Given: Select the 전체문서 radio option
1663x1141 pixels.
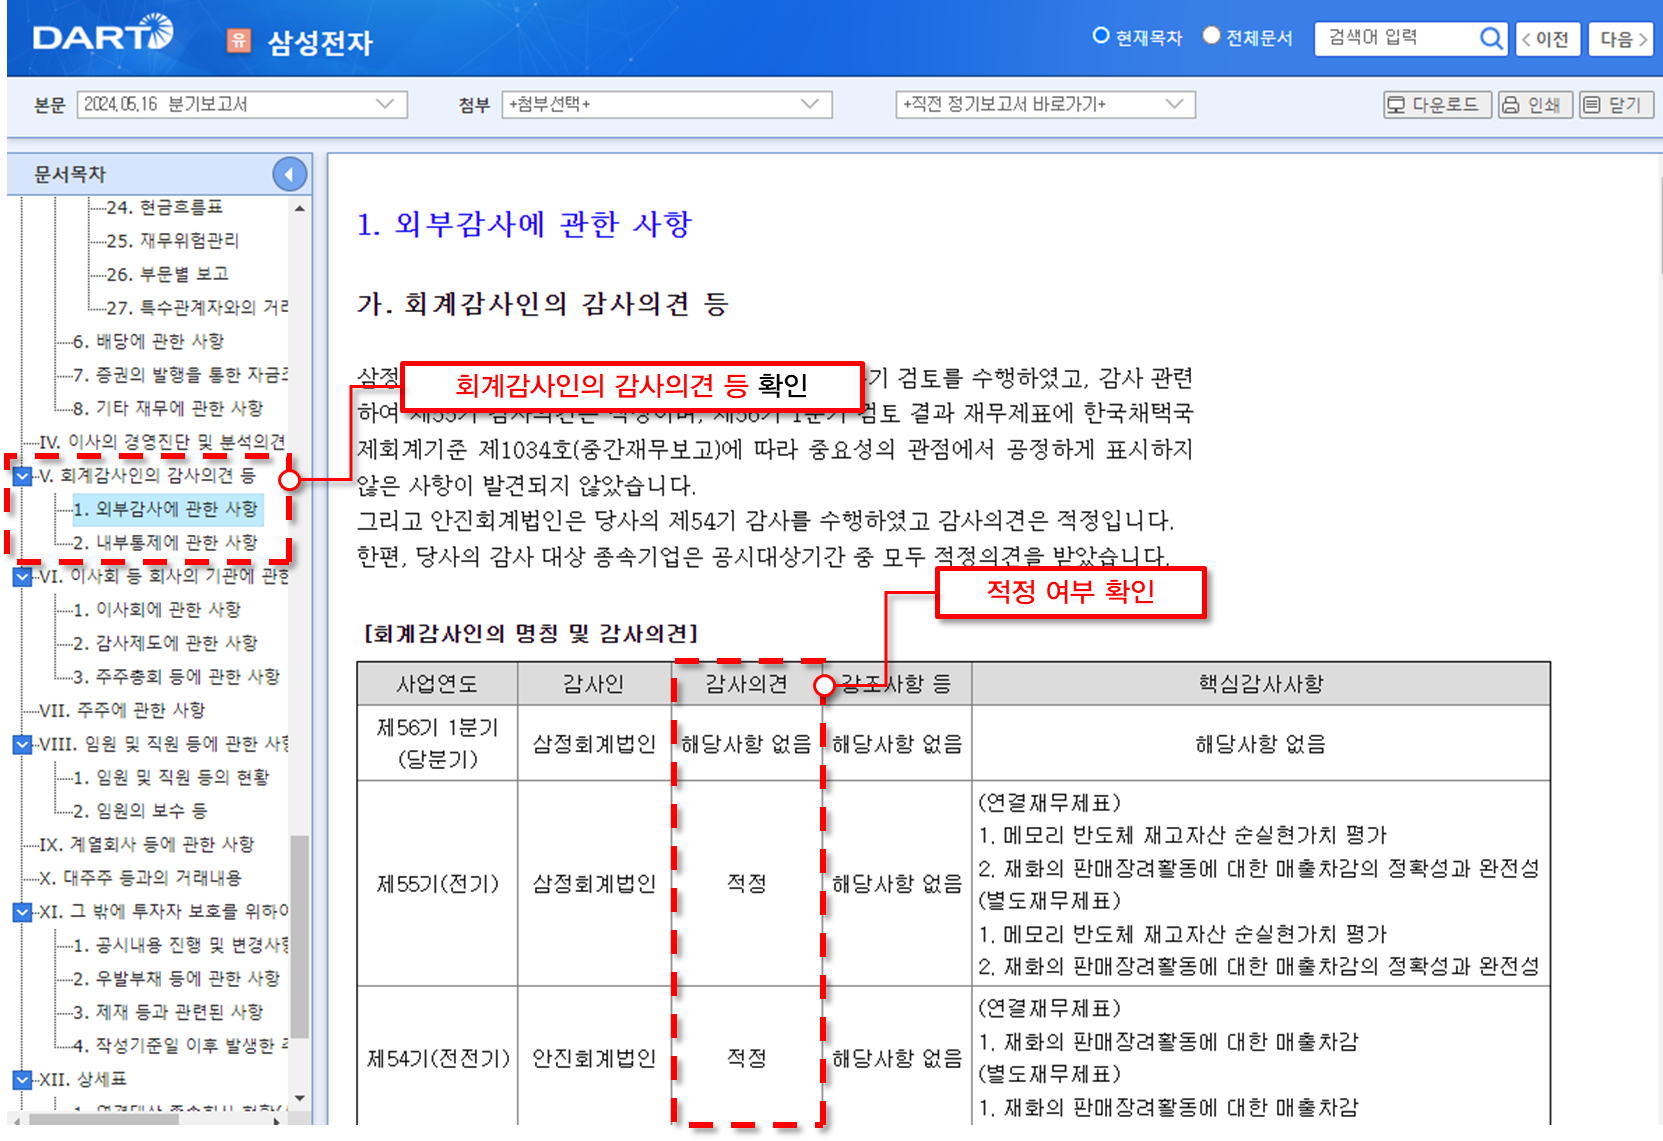Looking at the screenshot, I should 1211,36.
